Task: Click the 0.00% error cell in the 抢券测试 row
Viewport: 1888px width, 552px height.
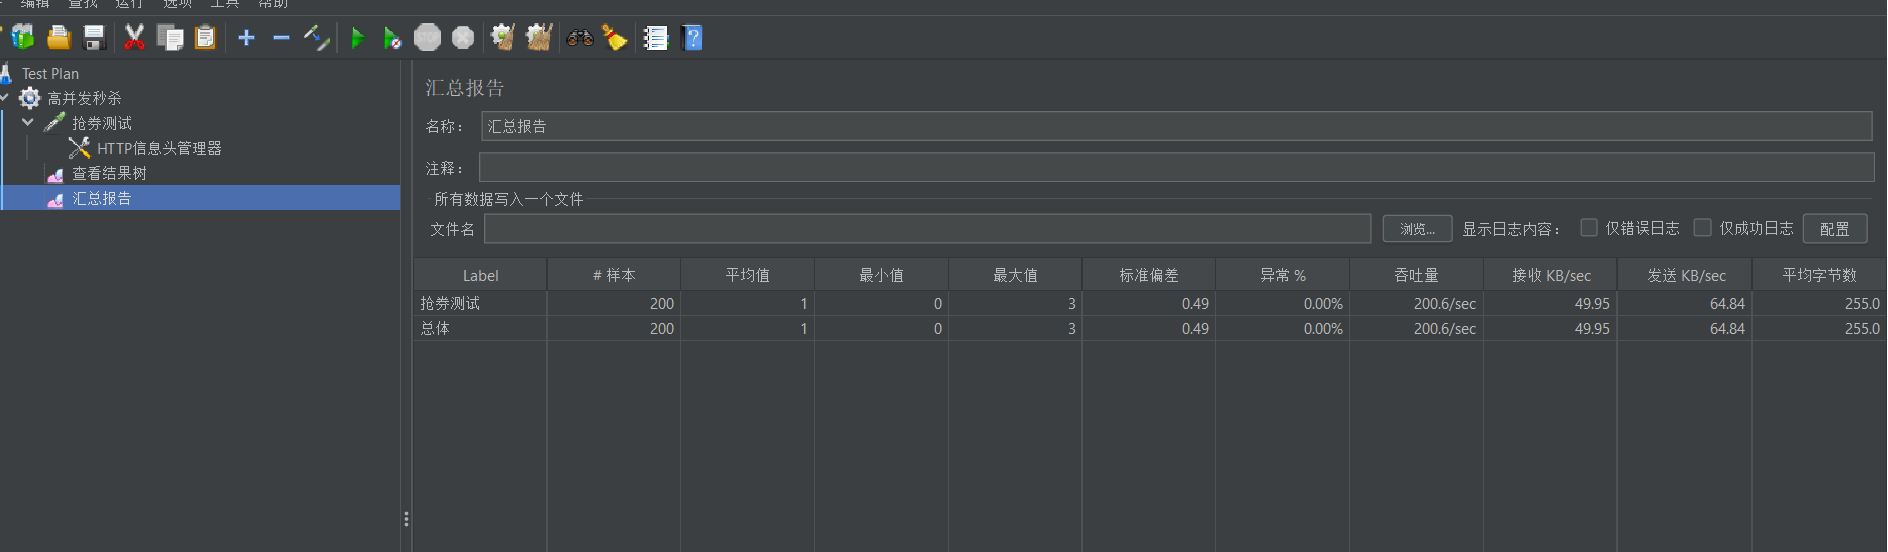Action: click(x=1283, y=303)
